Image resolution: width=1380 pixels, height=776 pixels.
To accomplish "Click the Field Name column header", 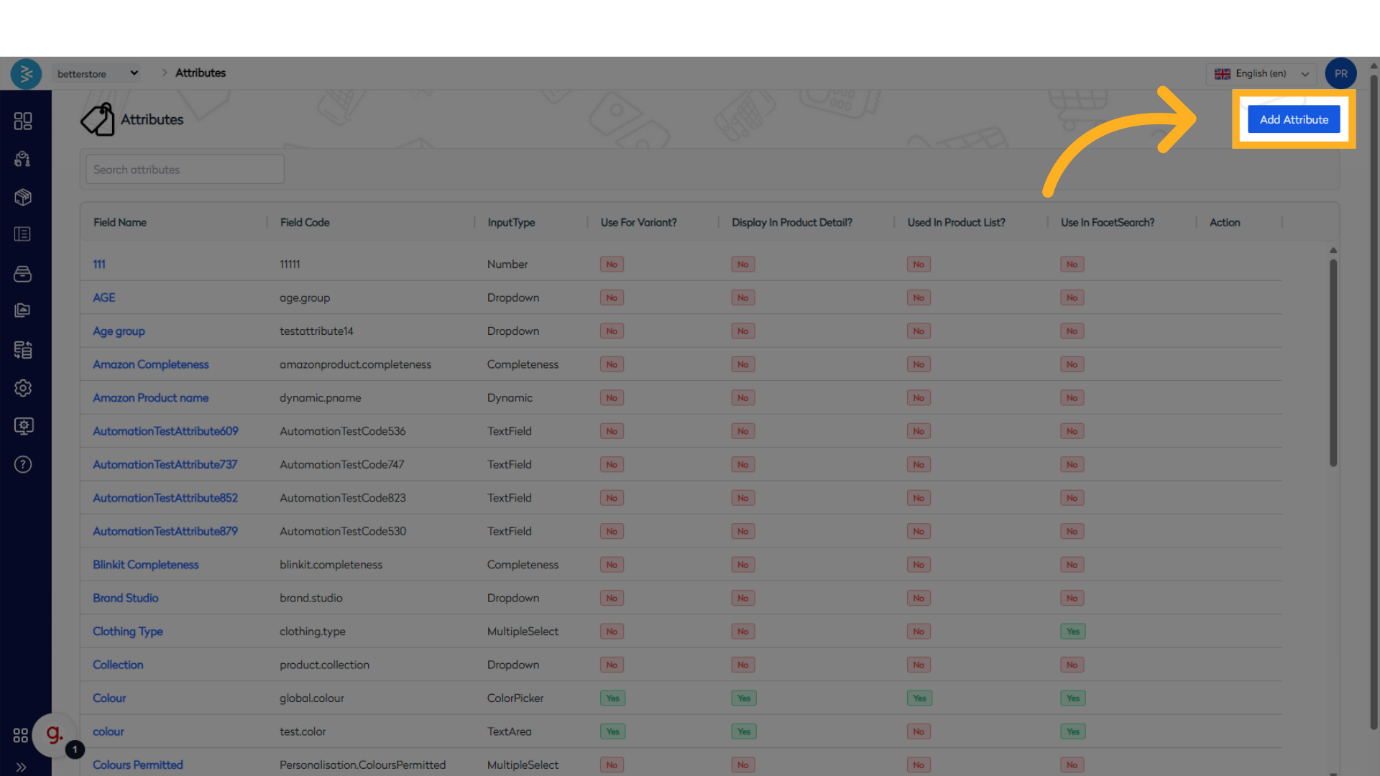I will 120,222.
